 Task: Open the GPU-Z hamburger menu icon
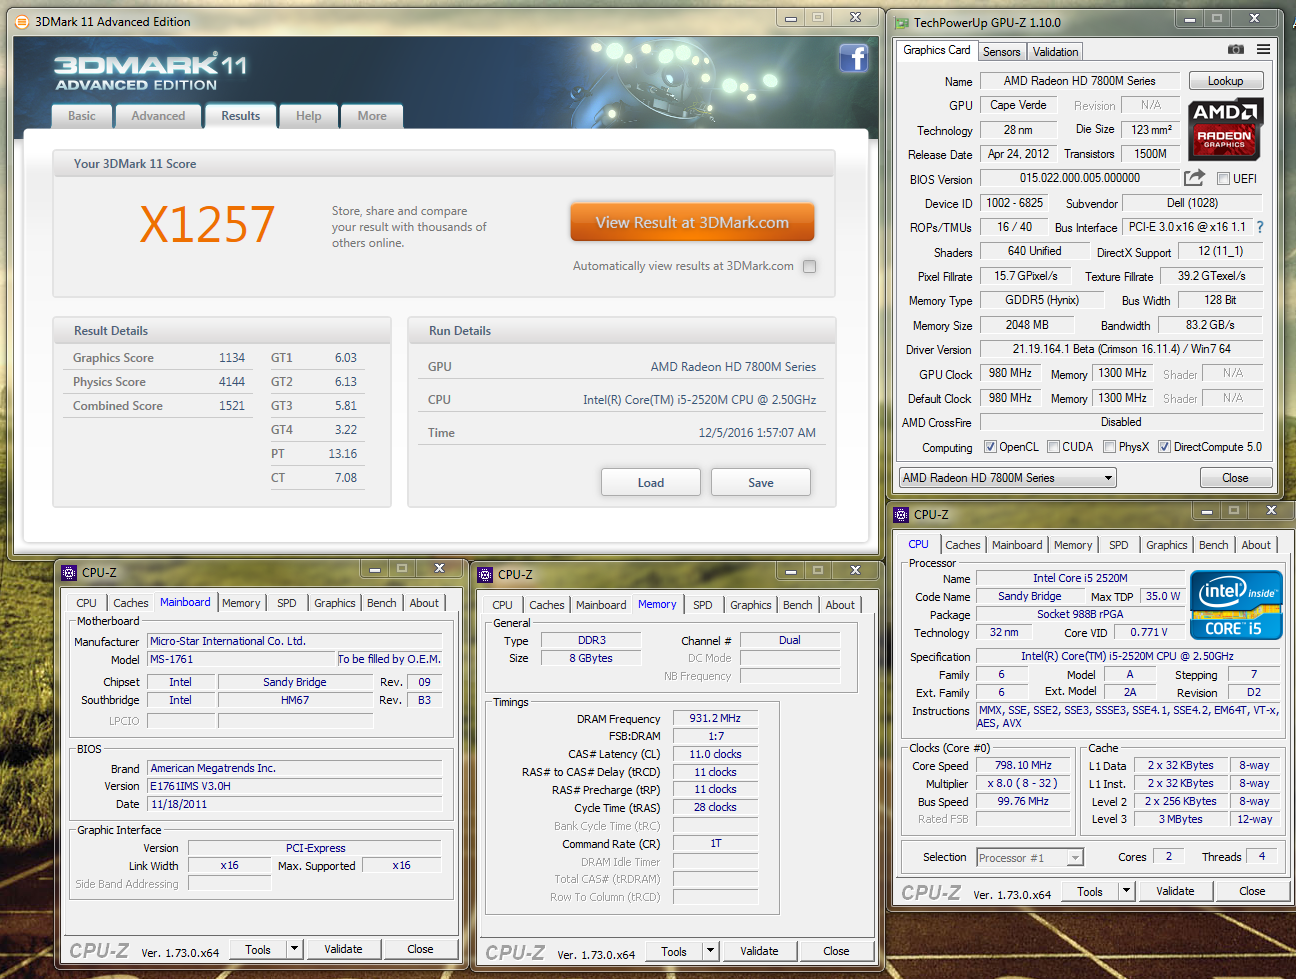tap(1264, 49)
